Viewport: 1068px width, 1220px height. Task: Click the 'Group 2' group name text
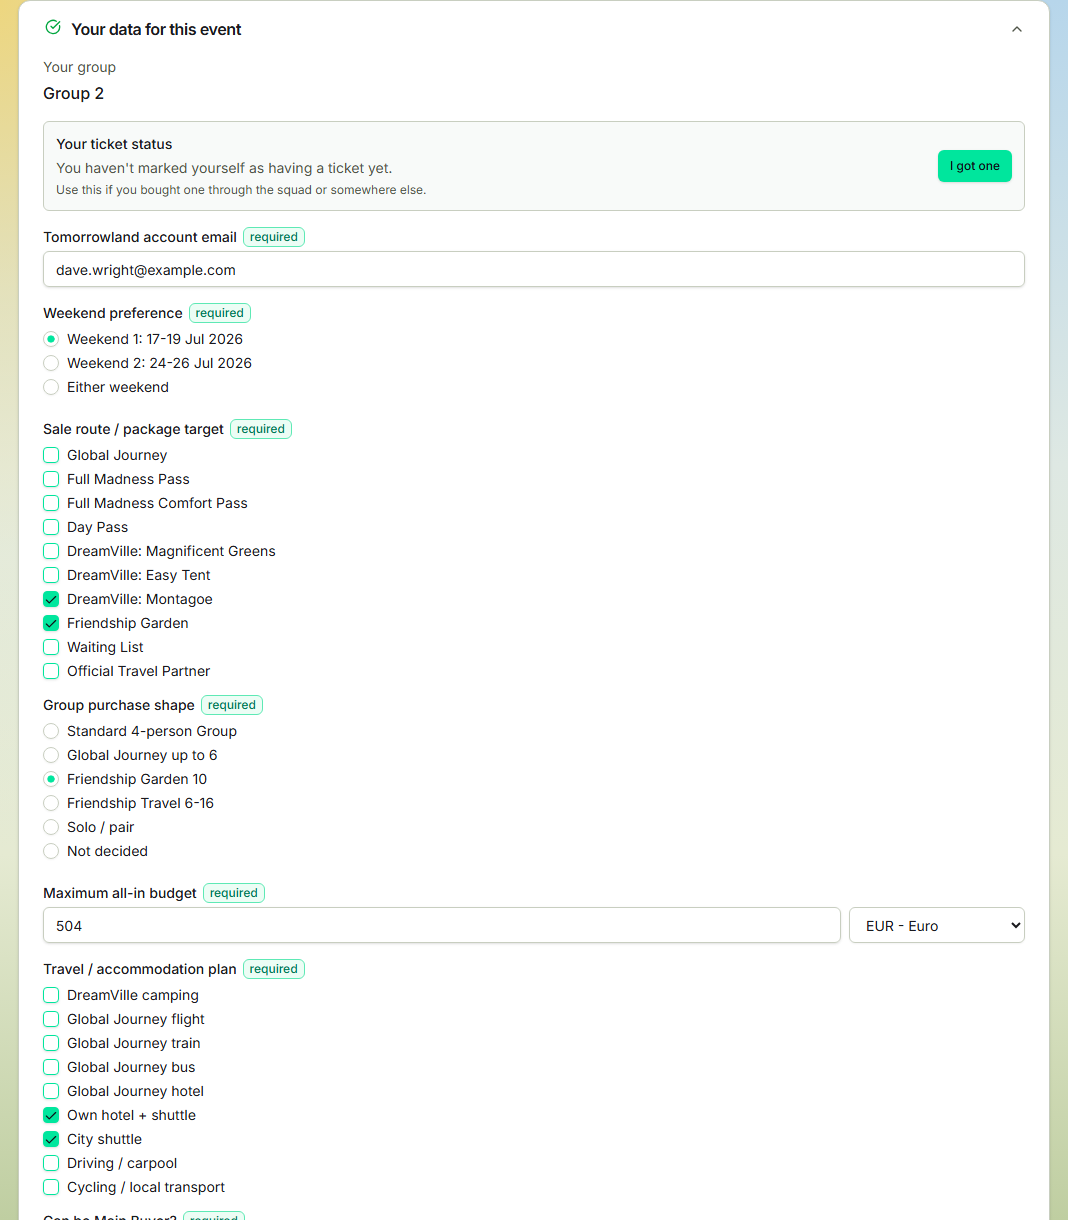(x=73, y=93)
